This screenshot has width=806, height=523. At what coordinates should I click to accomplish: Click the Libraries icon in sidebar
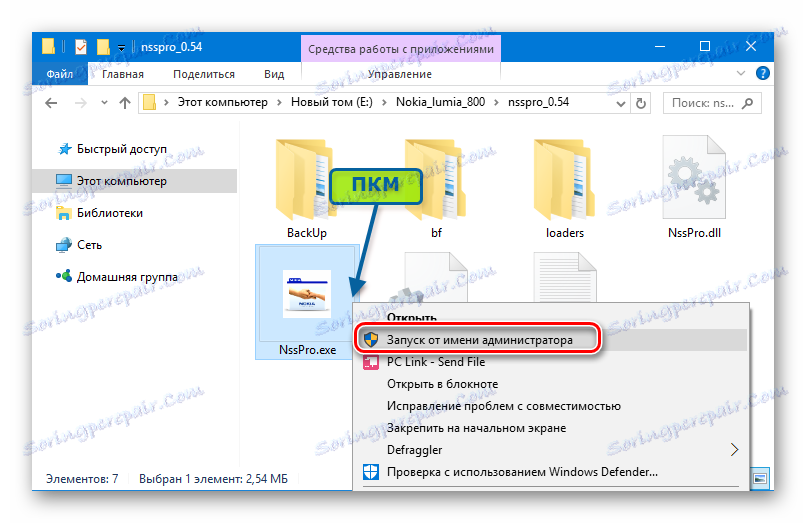click(64, 213)
